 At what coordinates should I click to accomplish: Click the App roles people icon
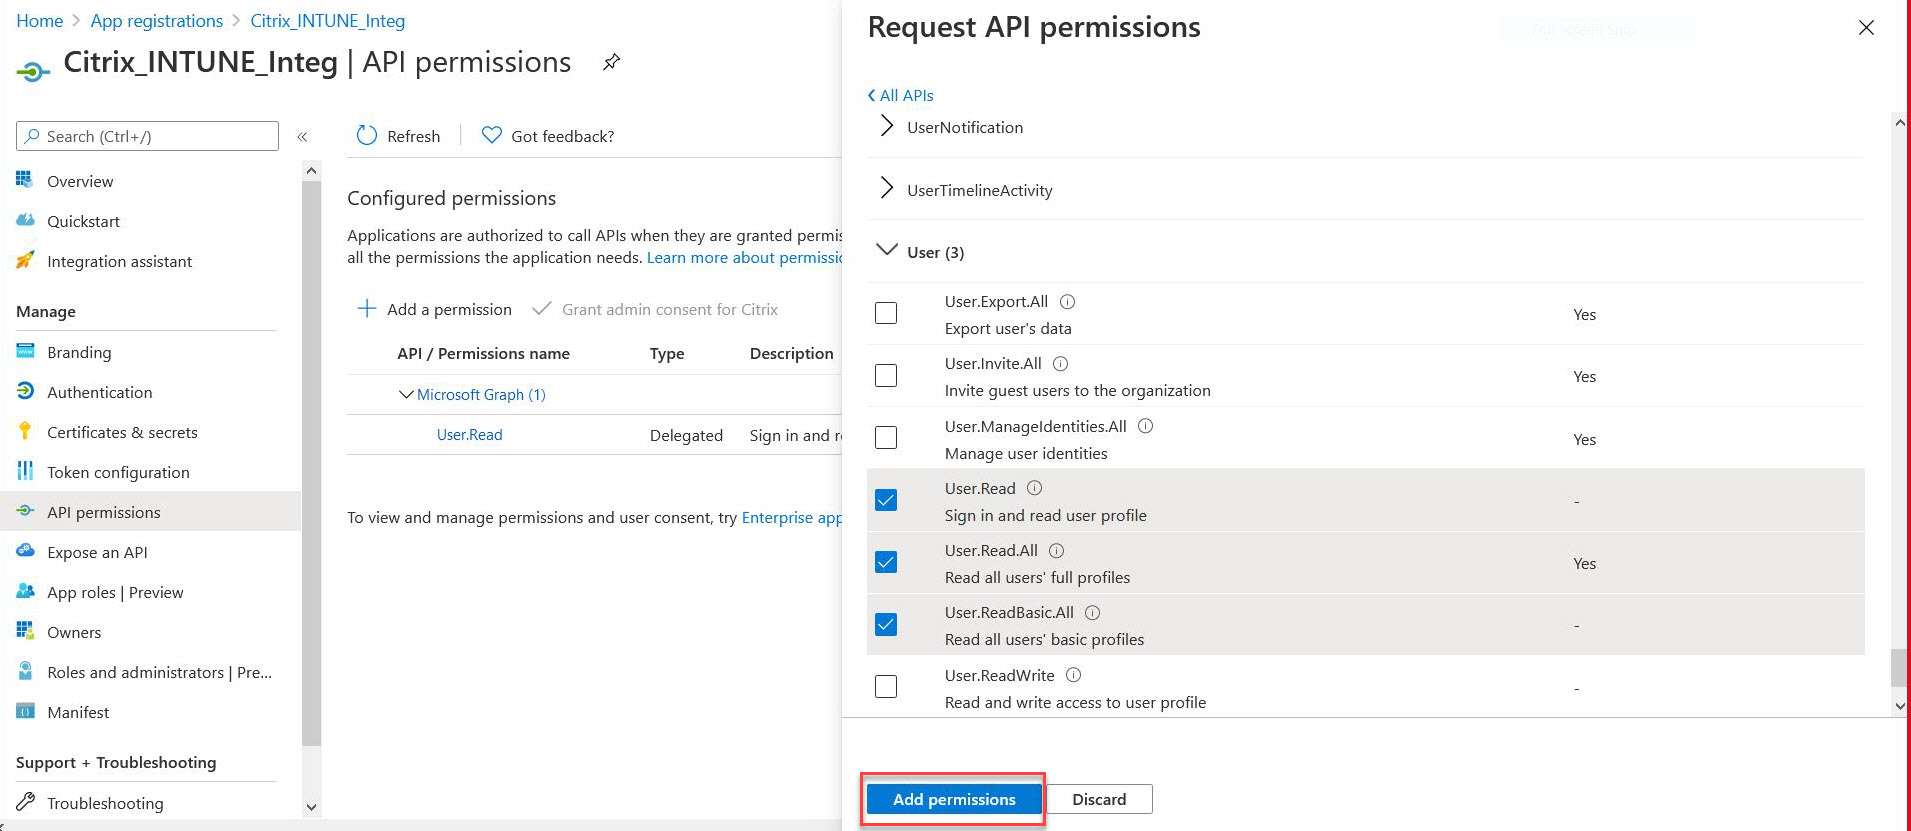pyautogui.click(x=25, y=591)
